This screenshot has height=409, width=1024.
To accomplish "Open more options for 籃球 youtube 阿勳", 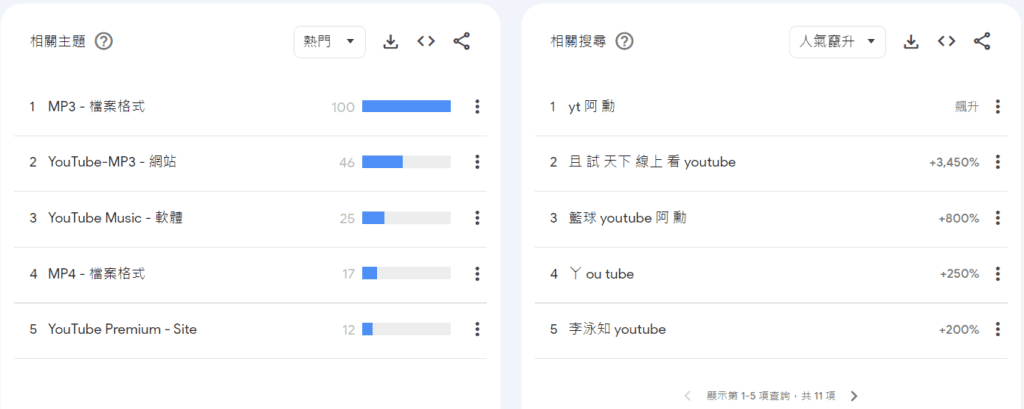I will click(998, 218).
